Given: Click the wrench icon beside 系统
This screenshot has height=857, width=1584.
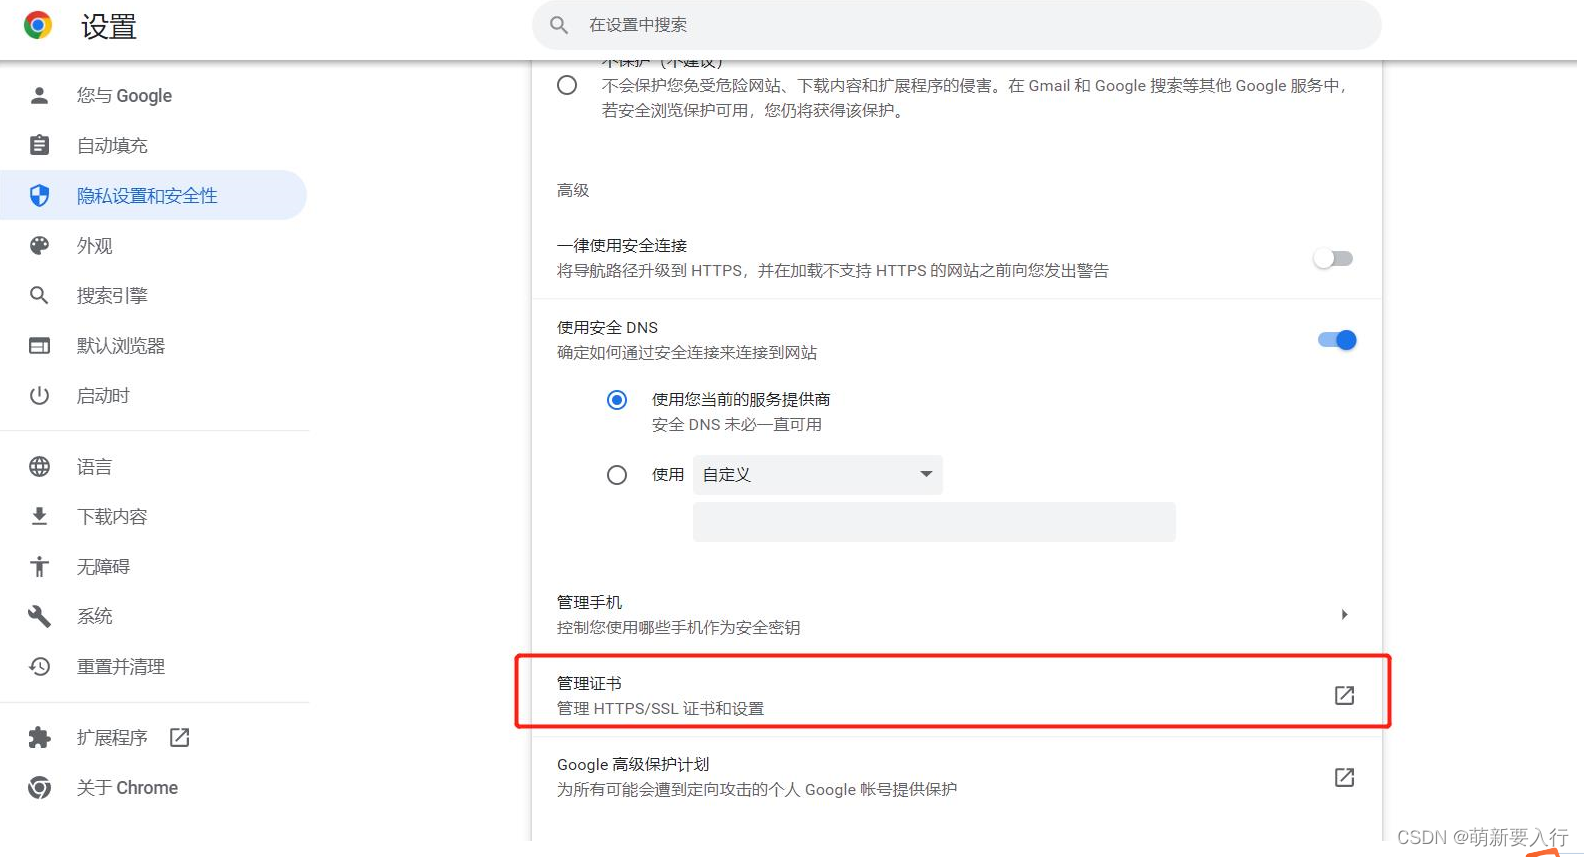Looking at the screenshot, I should pyautogui.click(x=39, y=617).
